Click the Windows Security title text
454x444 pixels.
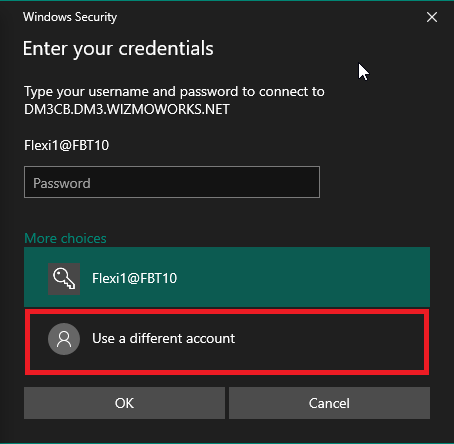click(x=70, y=17)
